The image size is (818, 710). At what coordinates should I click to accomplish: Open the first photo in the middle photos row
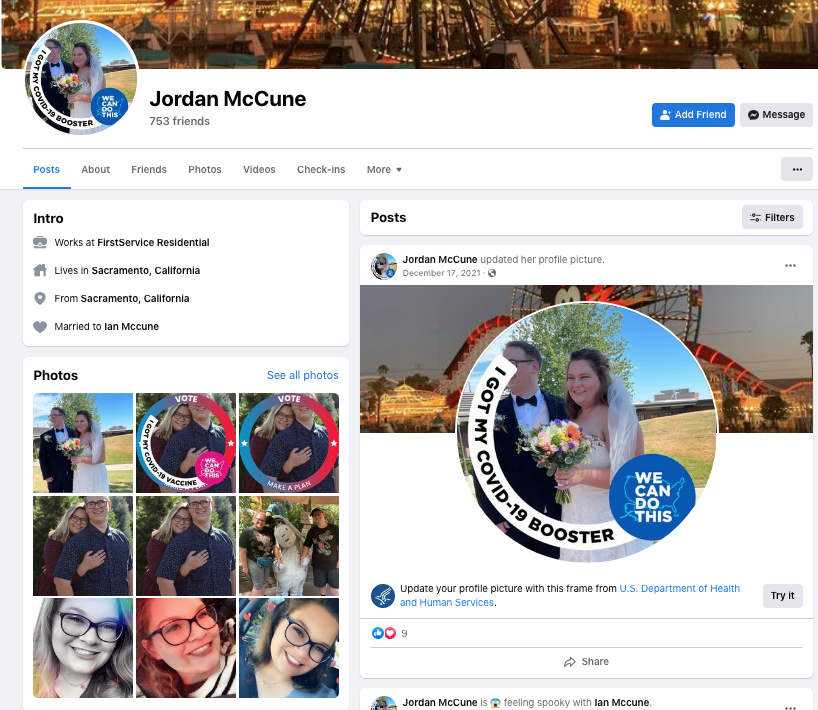83,546
